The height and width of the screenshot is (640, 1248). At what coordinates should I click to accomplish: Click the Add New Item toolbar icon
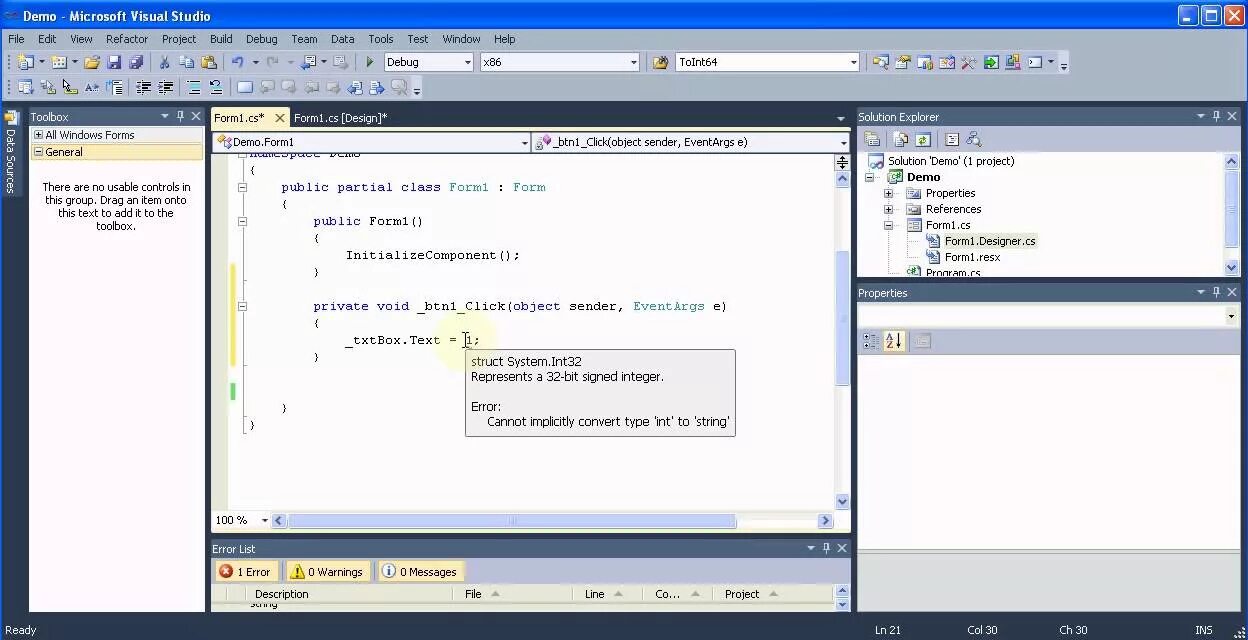click(59, 62)
